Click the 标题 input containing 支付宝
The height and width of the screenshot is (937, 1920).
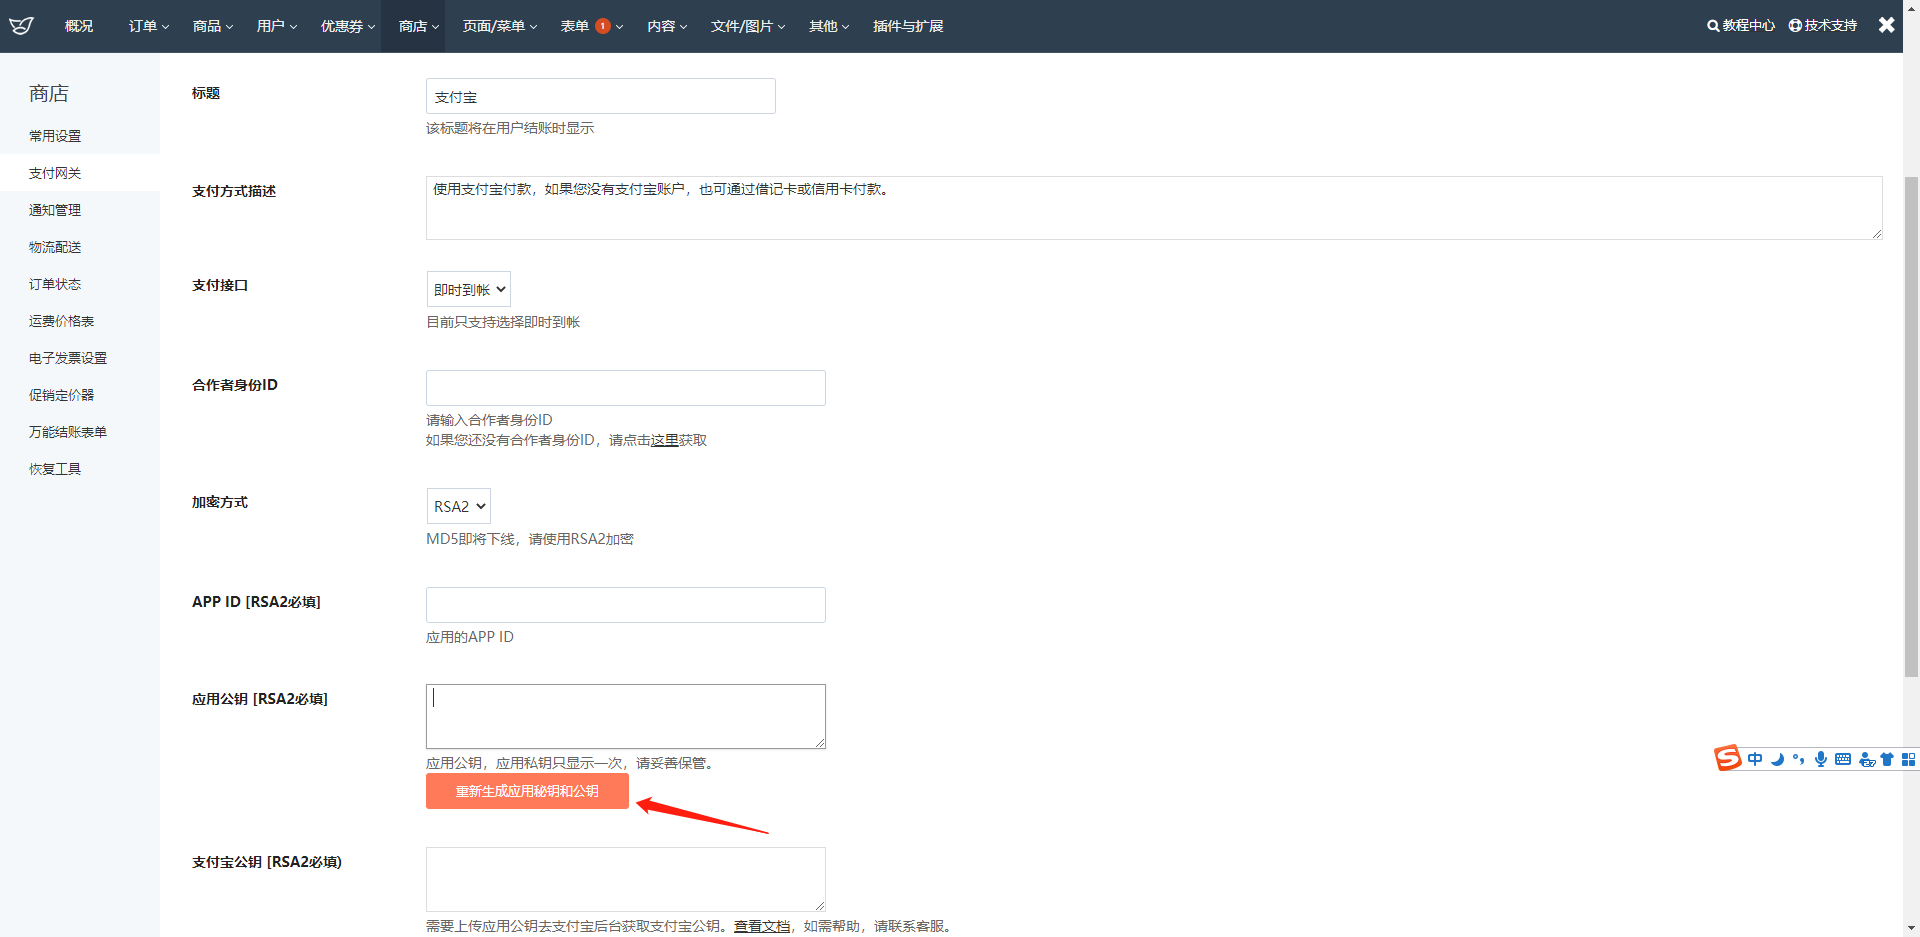600,96
